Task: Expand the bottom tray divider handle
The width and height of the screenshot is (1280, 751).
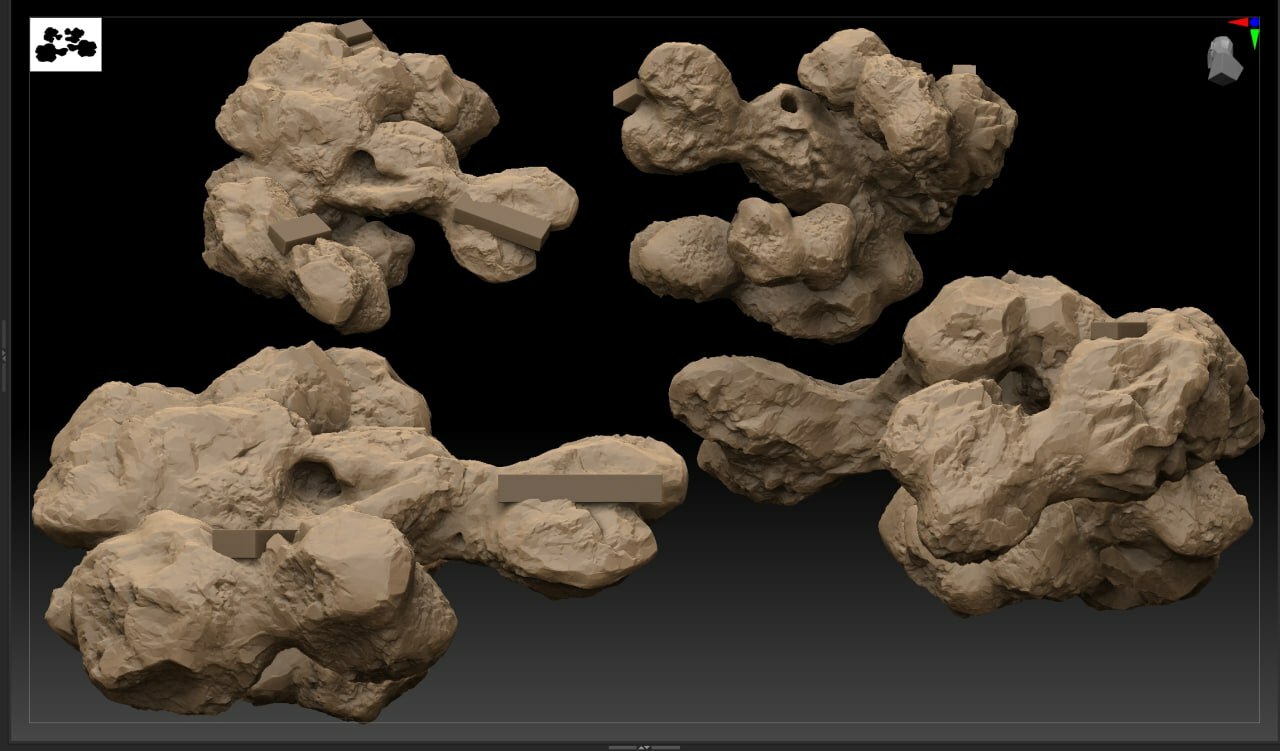Action: 644,747
